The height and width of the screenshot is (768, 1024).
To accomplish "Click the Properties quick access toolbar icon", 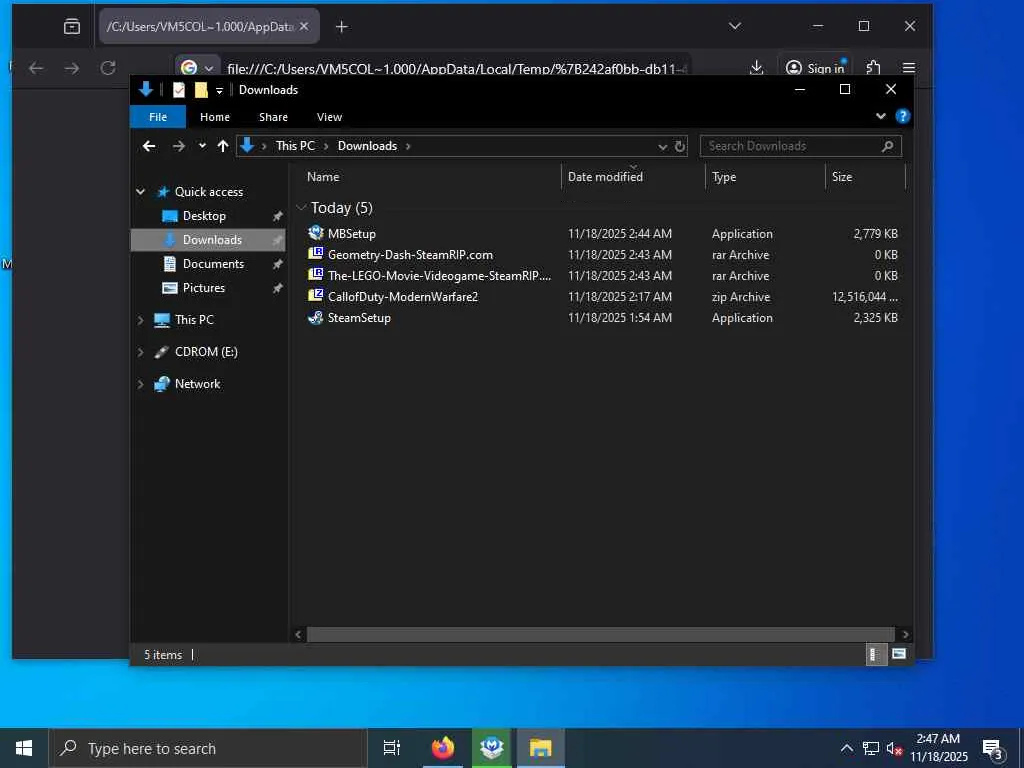I will (178, 90).
